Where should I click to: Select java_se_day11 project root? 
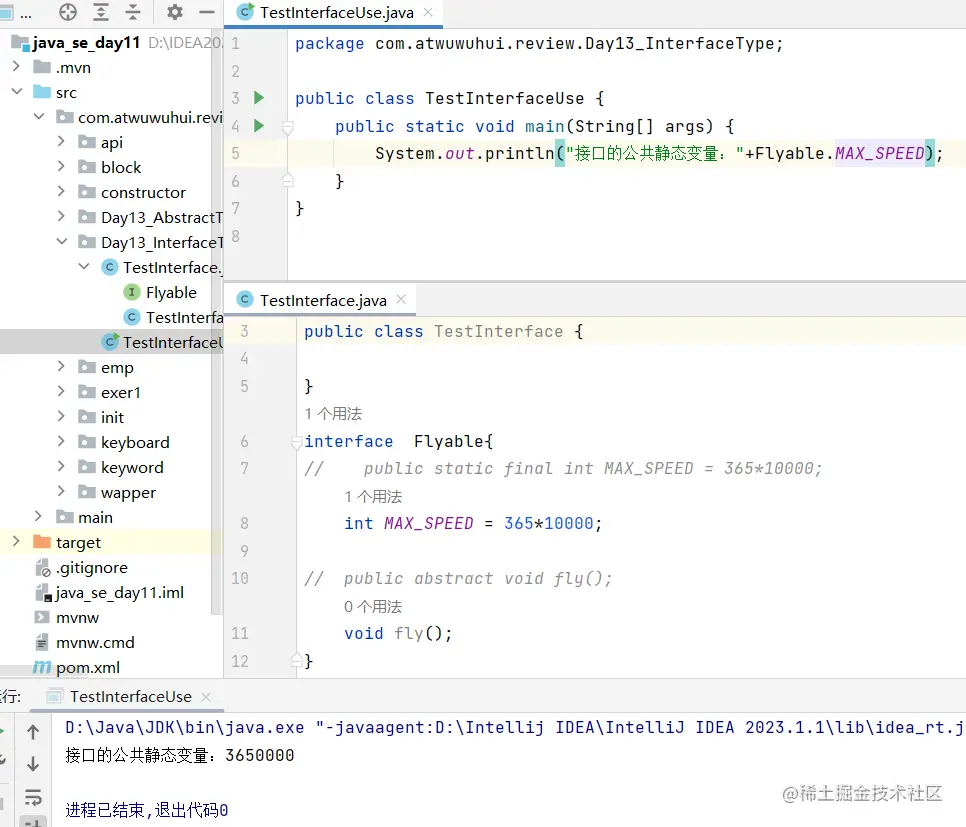(76, 43)
